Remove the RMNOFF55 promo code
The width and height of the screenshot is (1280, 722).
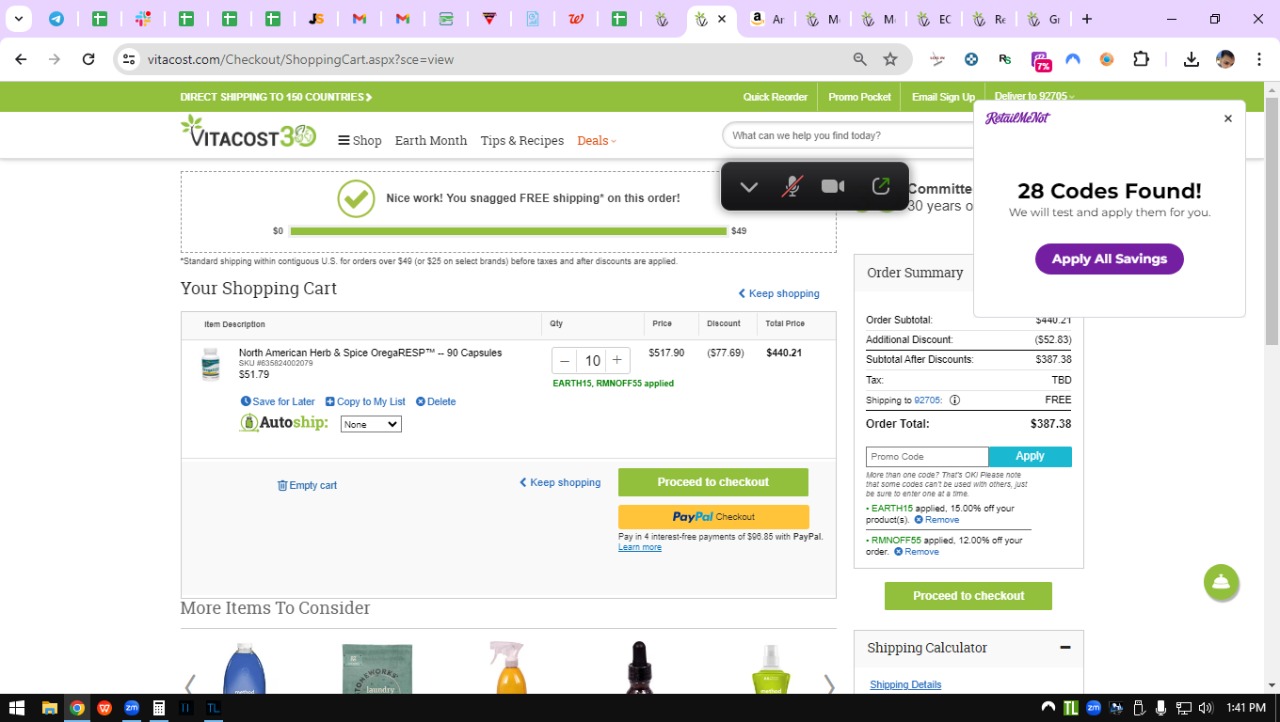pyautogui.click(x=916, y=552)
